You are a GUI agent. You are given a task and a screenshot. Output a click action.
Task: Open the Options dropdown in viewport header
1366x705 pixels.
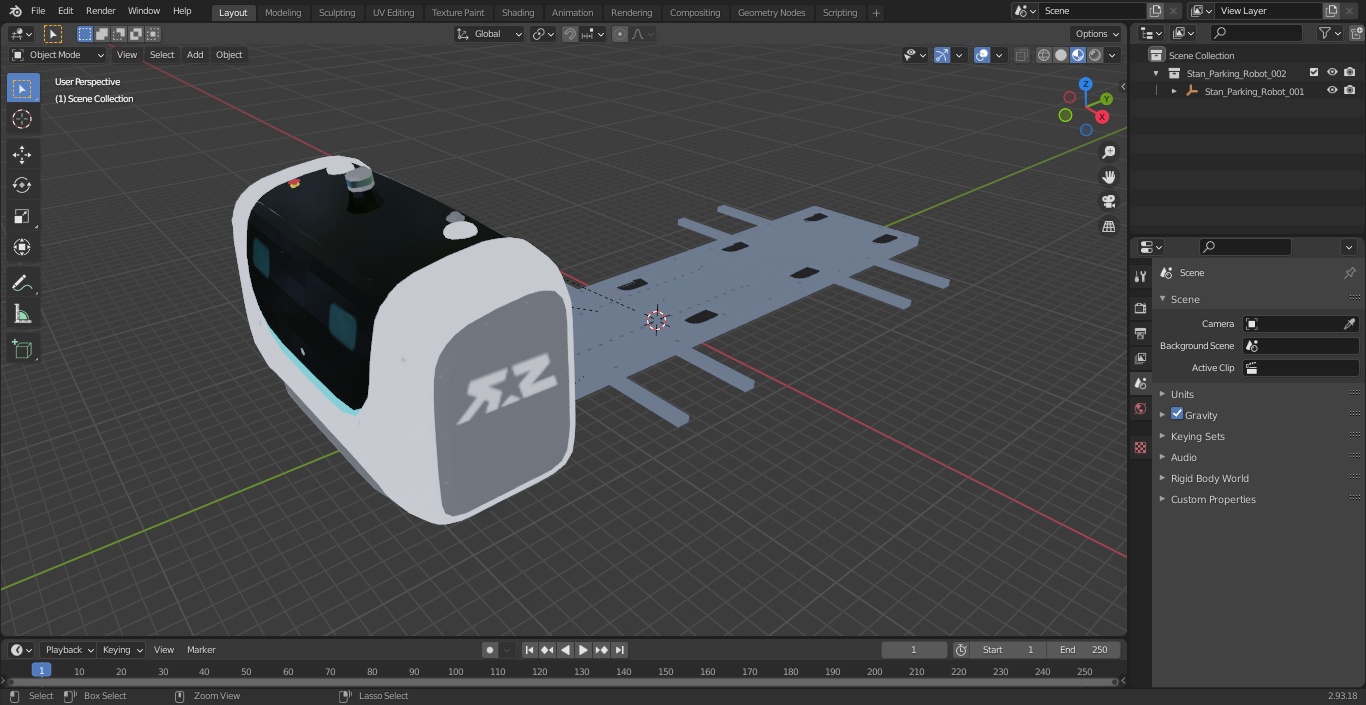click(x=1097, y=34)
